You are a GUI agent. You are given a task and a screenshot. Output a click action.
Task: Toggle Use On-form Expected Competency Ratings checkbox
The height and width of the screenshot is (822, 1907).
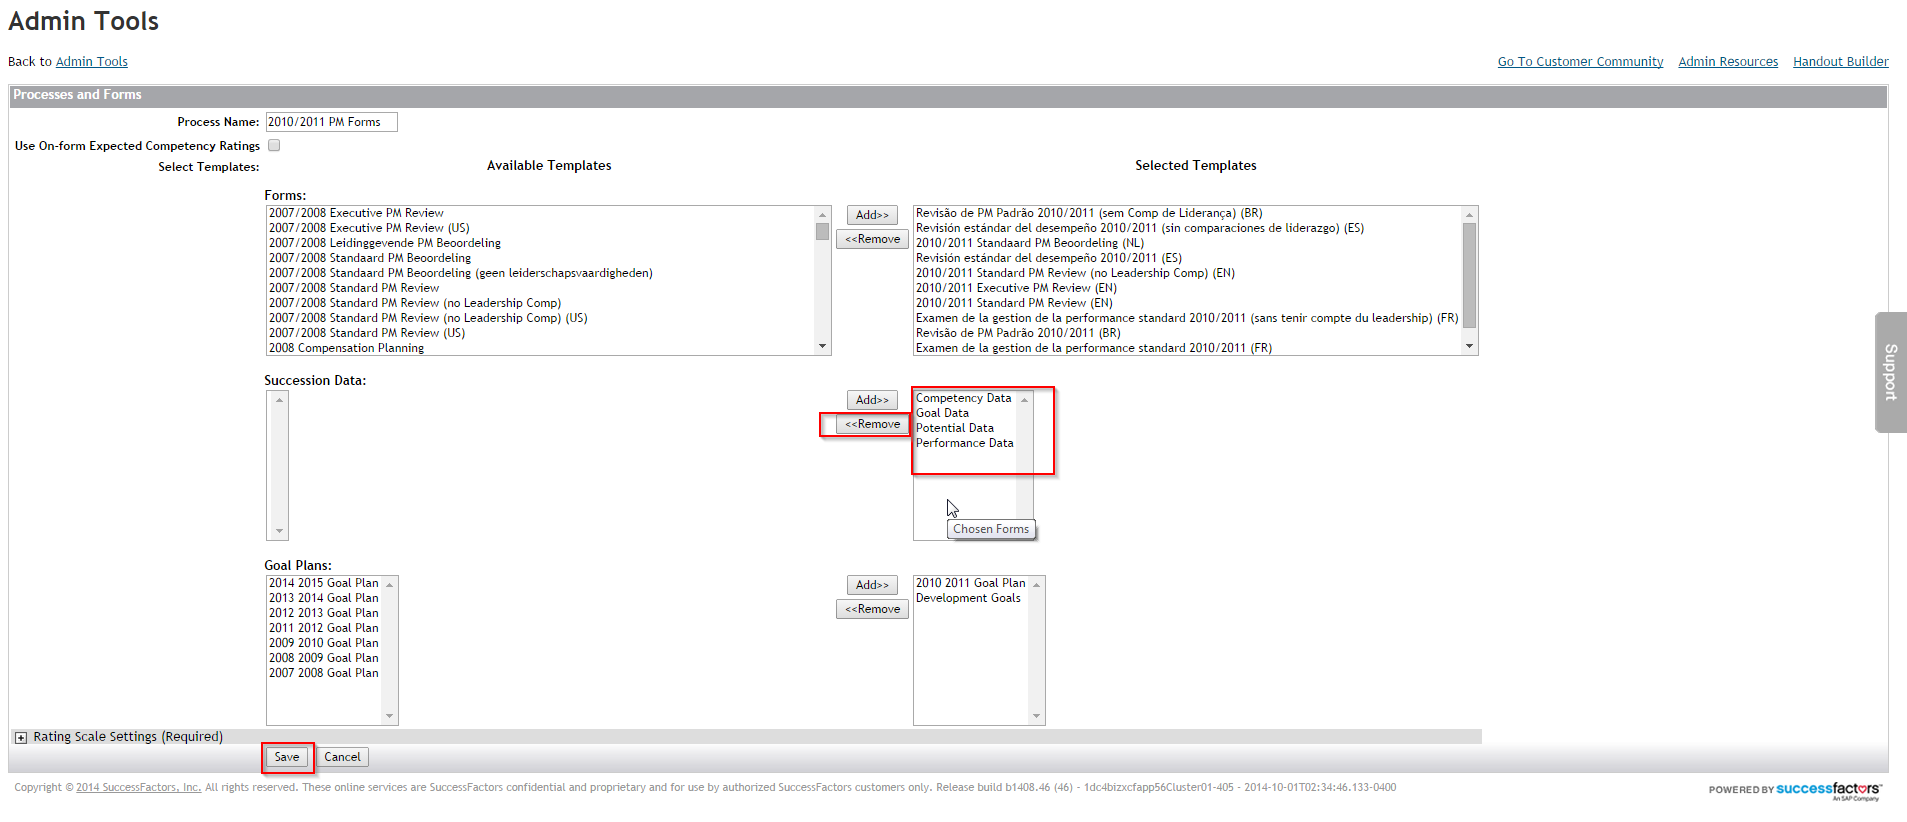(x=274, y=145)
